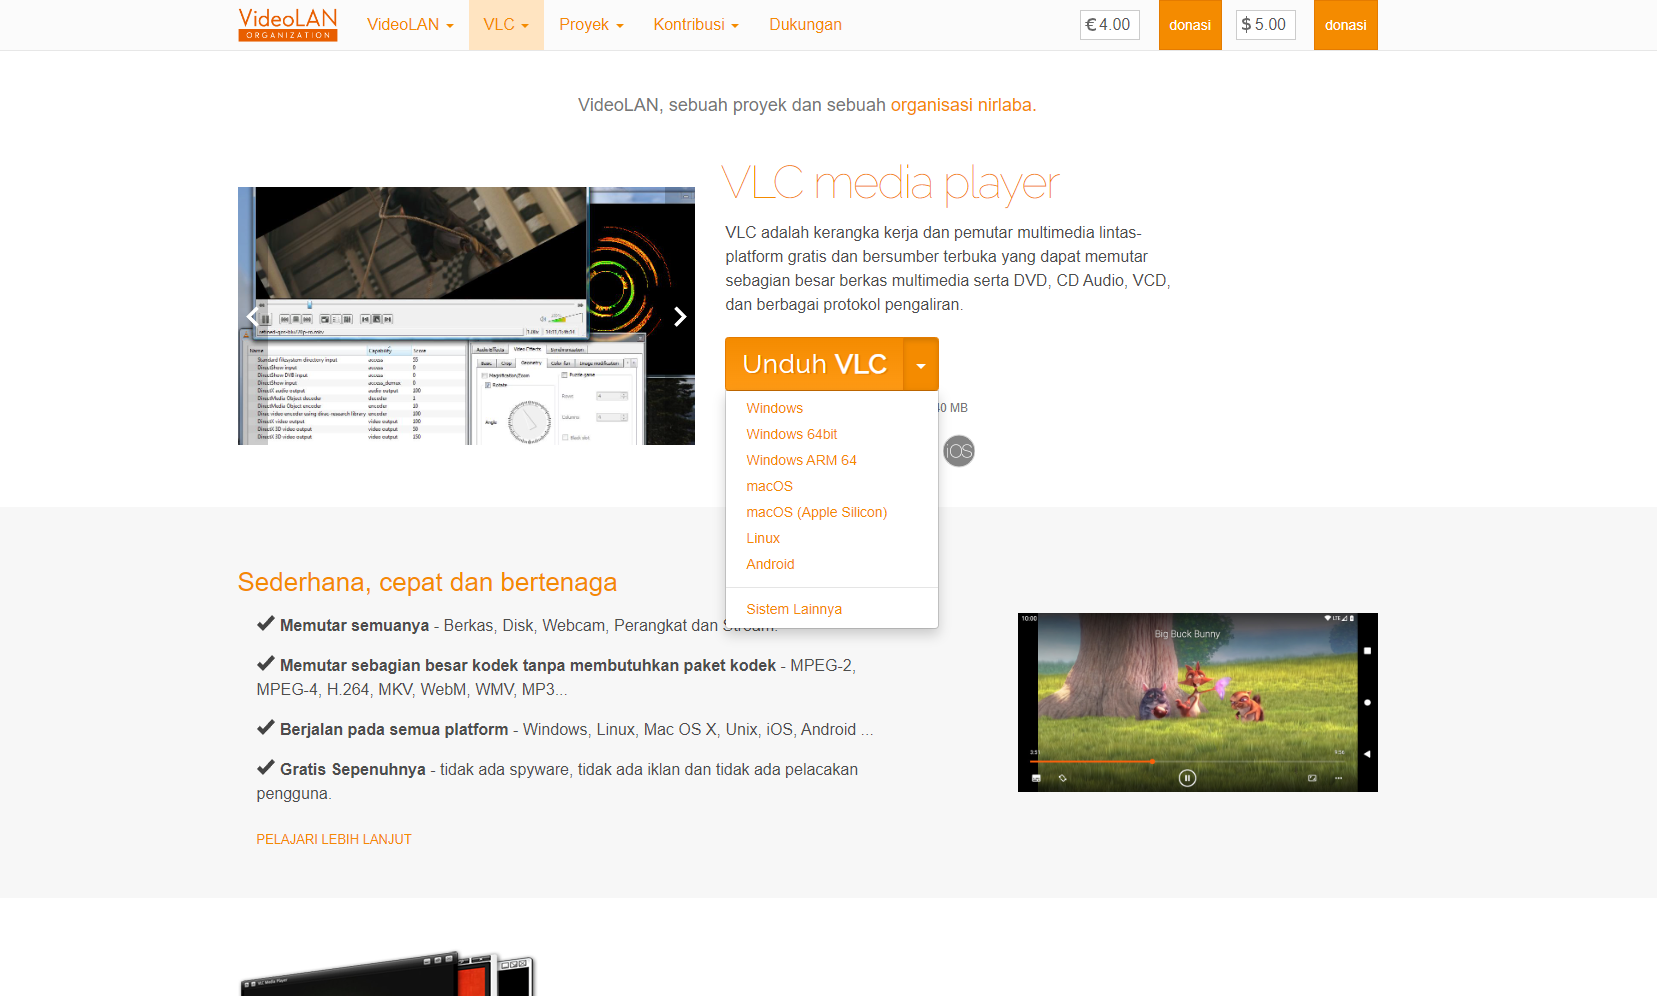Select the Android download option
Screen dimensions: 1657x996
coord(770,564)
